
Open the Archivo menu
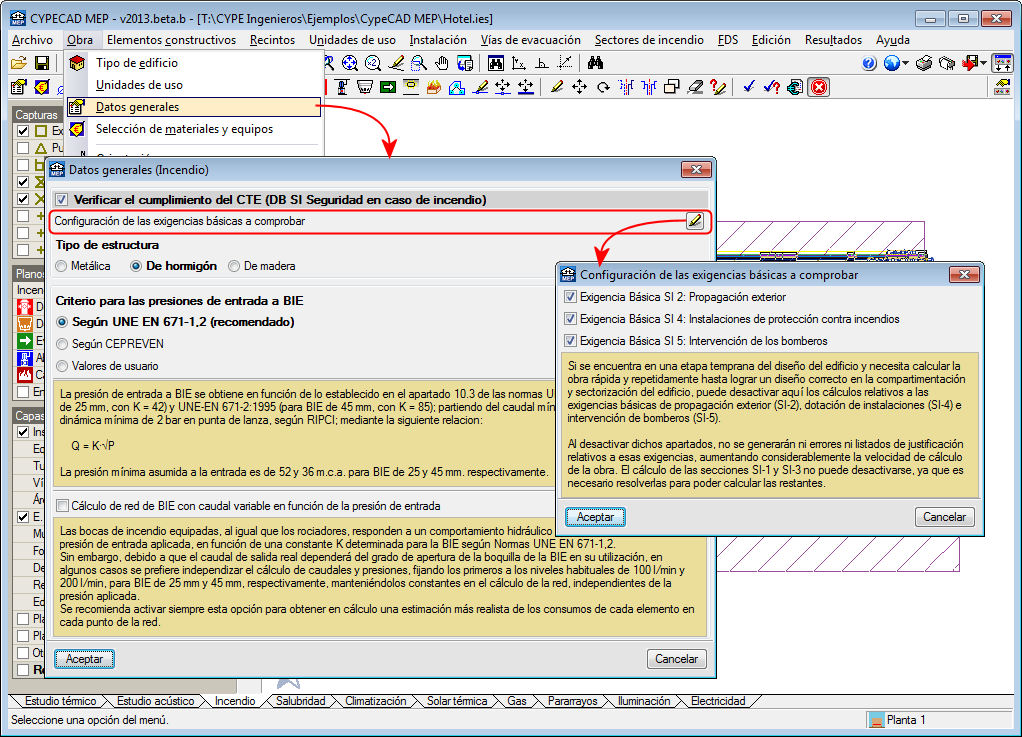pyautogui.click(x=32, y=40)
